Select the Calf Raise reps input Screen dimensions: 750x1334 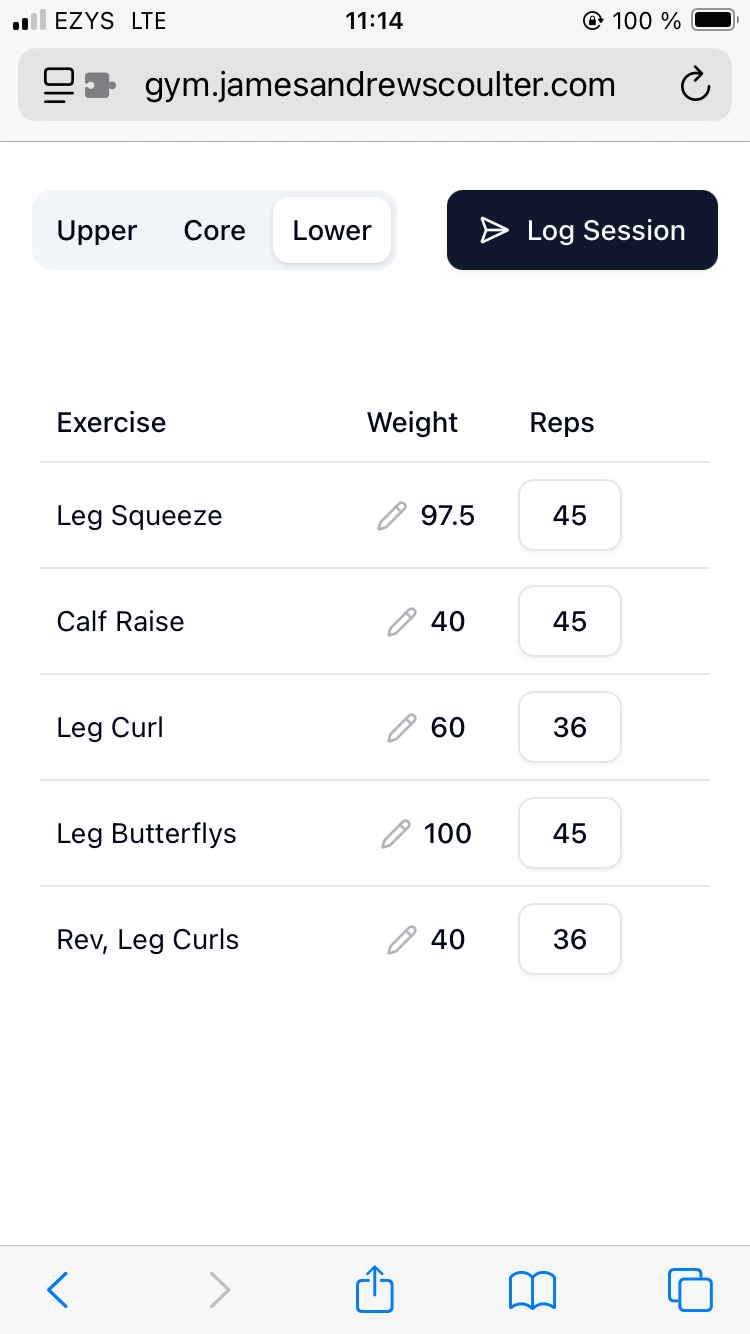point(570,621)
